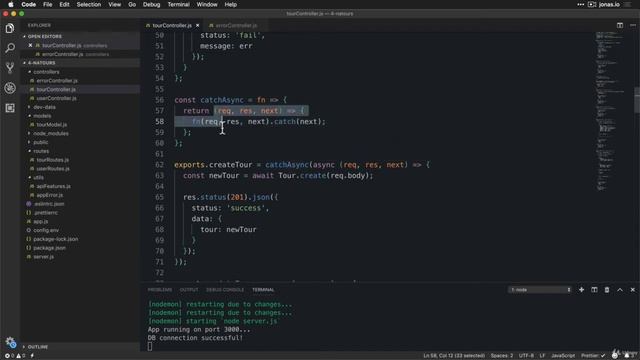The width and height of the screenshot is (640, 360).
Task: Open the Debug Console panel tab
Action: [225, 290]
